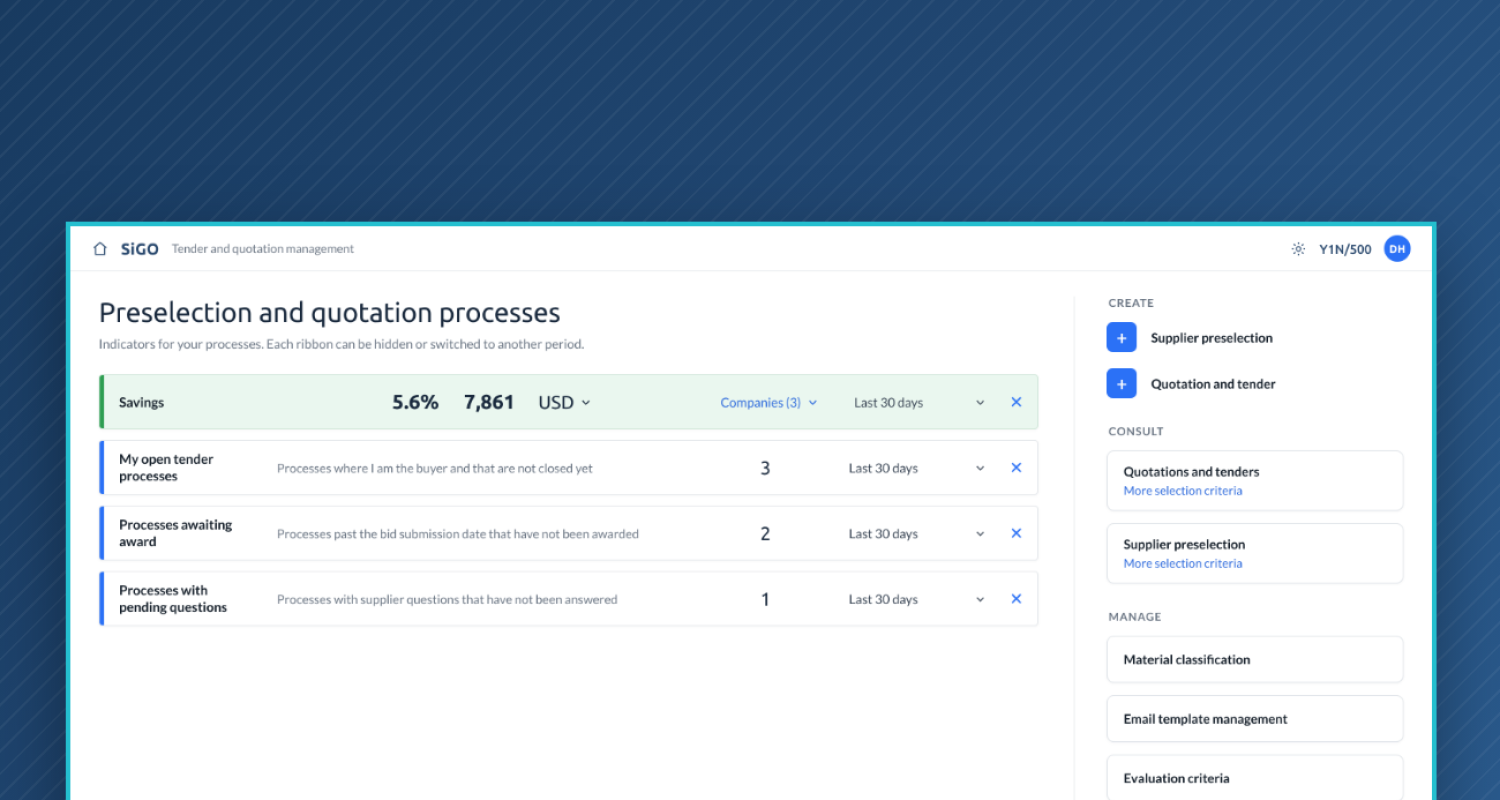Click More selection criteria under Supplier preselection
The height and width of the screenshot is (800, 1500).
tap(1183, 564)
